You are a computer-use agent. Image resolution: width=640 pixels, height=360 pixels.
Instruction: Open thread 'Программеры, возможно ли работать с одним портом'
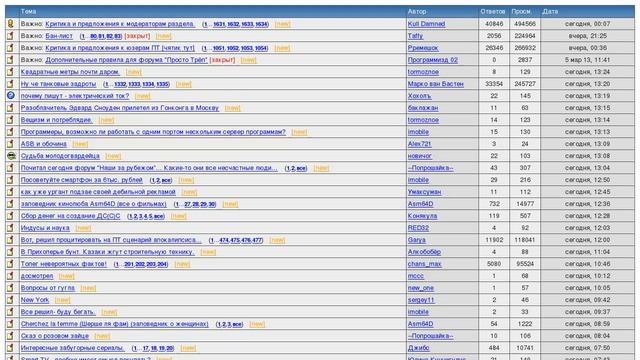[x=153, y=132]
